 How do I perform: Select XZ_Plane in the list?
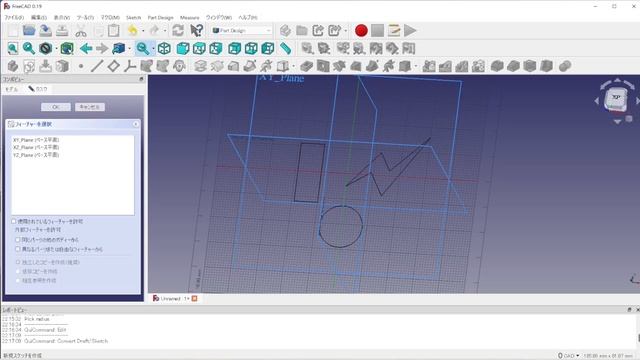pyautogui.click(x=36, y=147)
